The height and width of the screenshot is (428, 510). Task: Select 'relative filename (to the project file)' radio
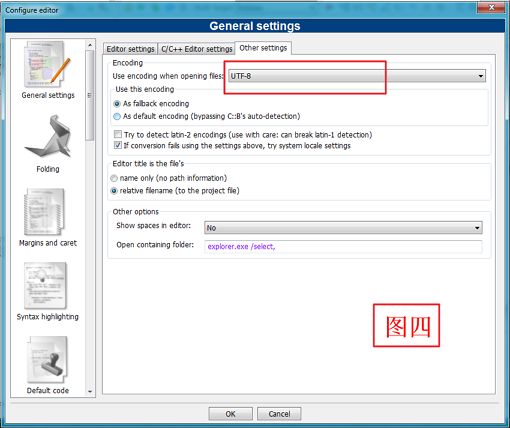click(114, 191)
